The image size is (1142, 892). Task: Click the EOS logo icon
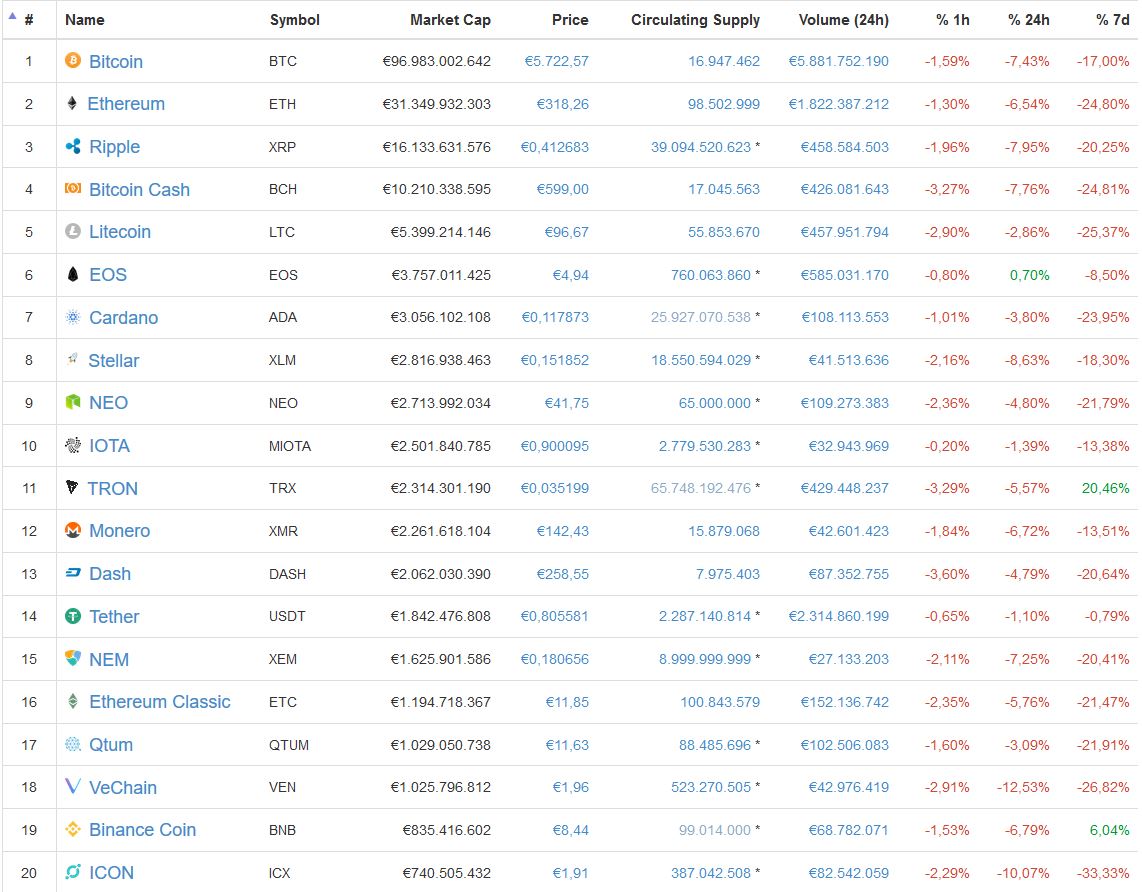point(73,275)
